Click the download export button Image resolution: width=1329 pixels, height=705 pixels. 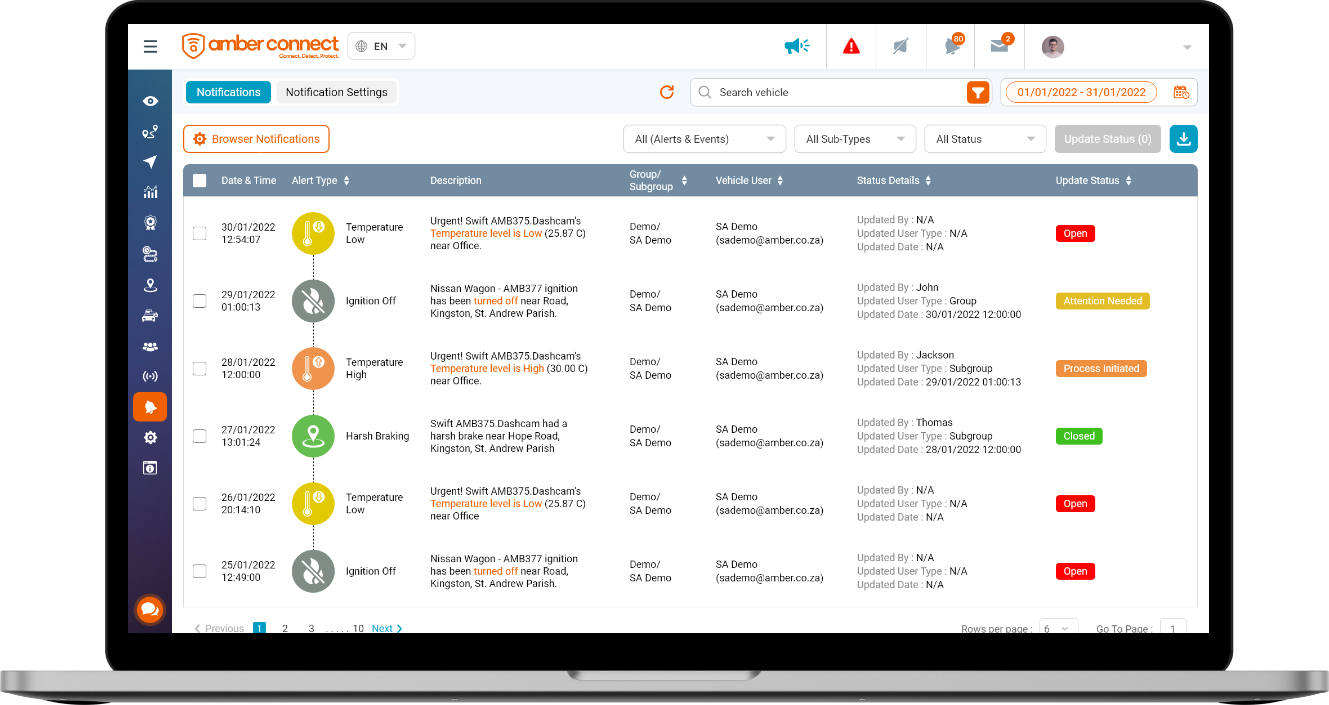click(x=1184, y=139)
